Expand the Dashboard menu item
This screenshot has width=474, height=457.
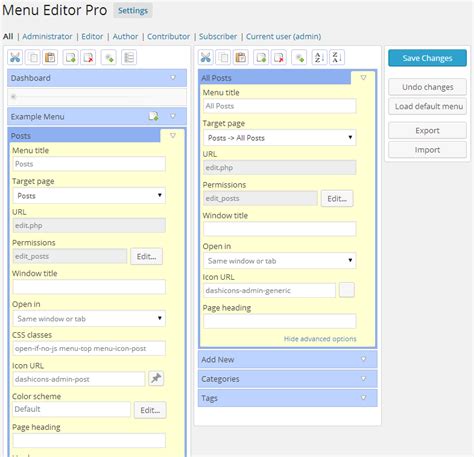click(173, 78)
